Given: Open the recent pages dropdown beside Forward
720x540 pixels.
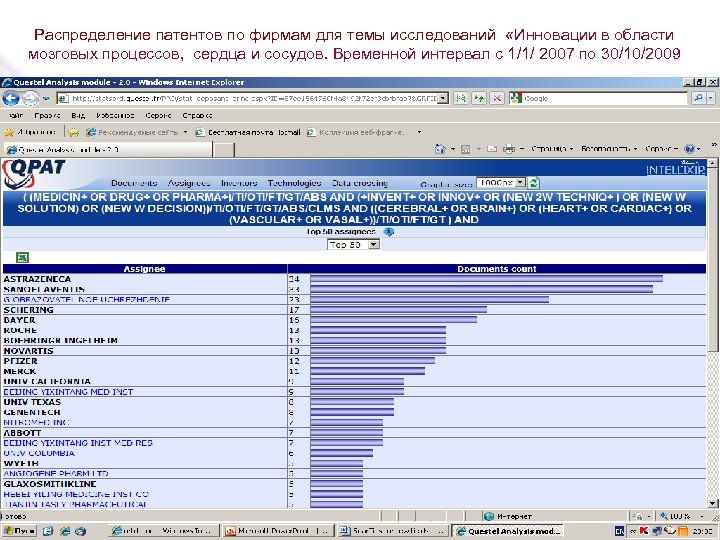Looking at the screenshot, I should tap(46, 98).
